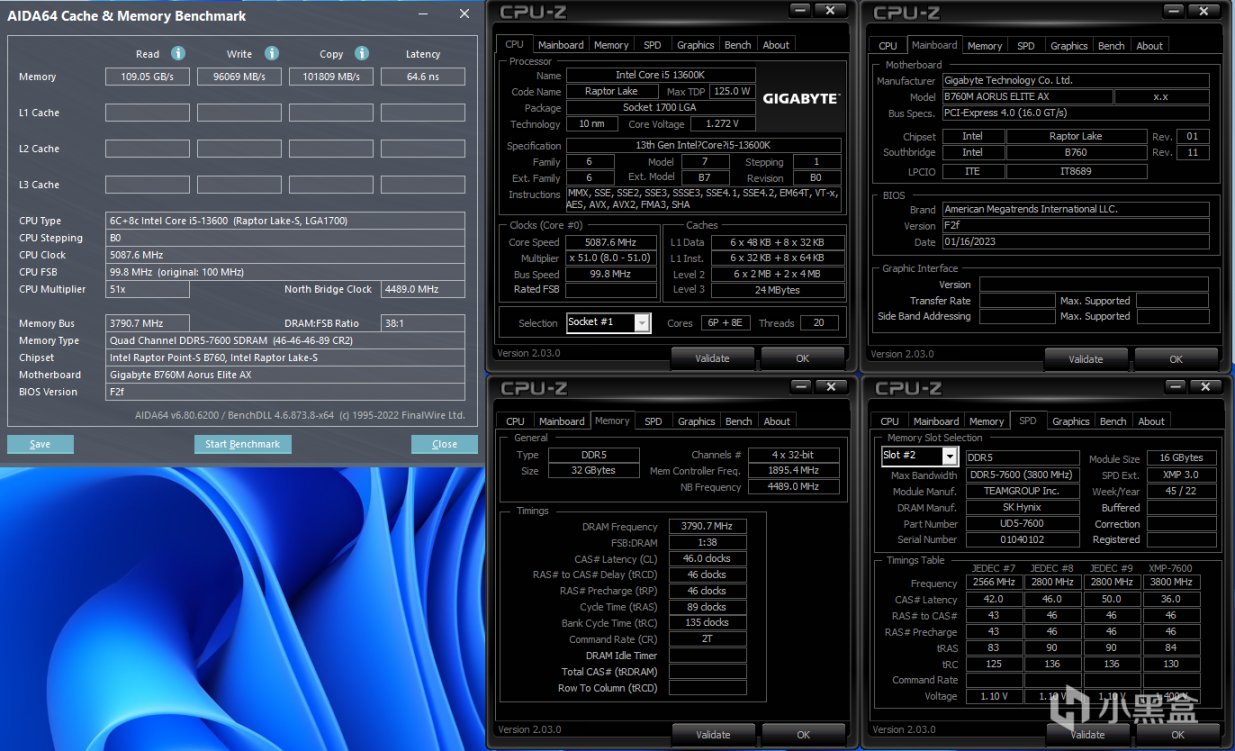Save the AIDA64 benchmark results
This screenshot has height=751, width=1235.
tap(40, 444)
